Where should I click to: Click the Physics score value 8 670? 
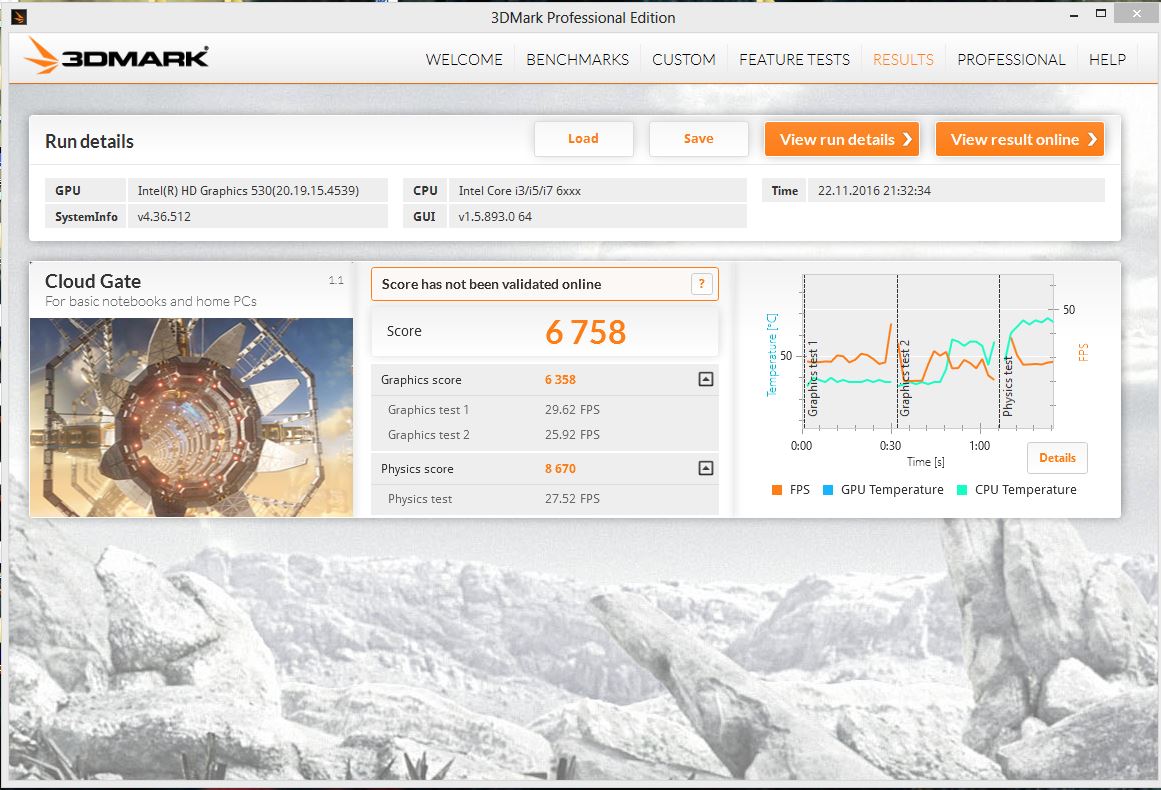[x=560, y=468]
